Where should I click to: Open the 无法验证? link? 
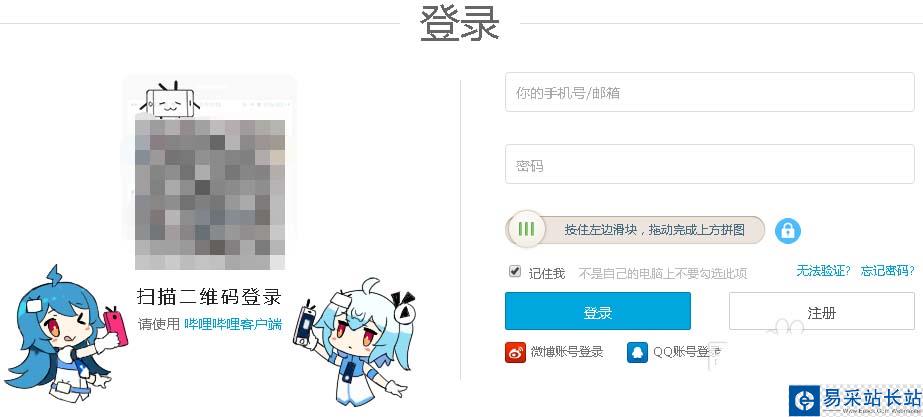click(x=824, y=271)
